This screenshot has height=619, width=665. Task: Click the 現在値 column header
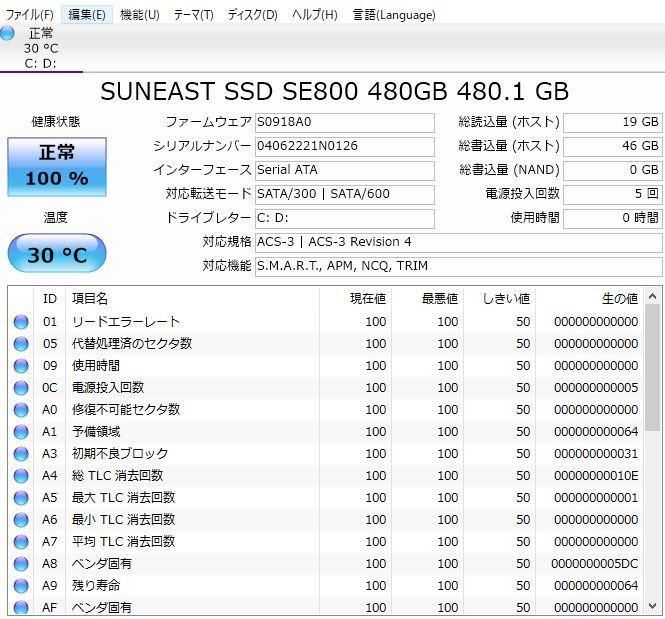355,298
